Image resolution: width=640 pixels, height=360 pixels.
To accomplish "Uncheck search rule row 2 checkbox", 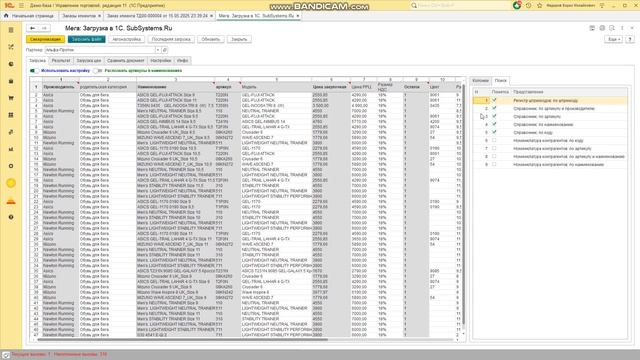I will click(494, 108).
